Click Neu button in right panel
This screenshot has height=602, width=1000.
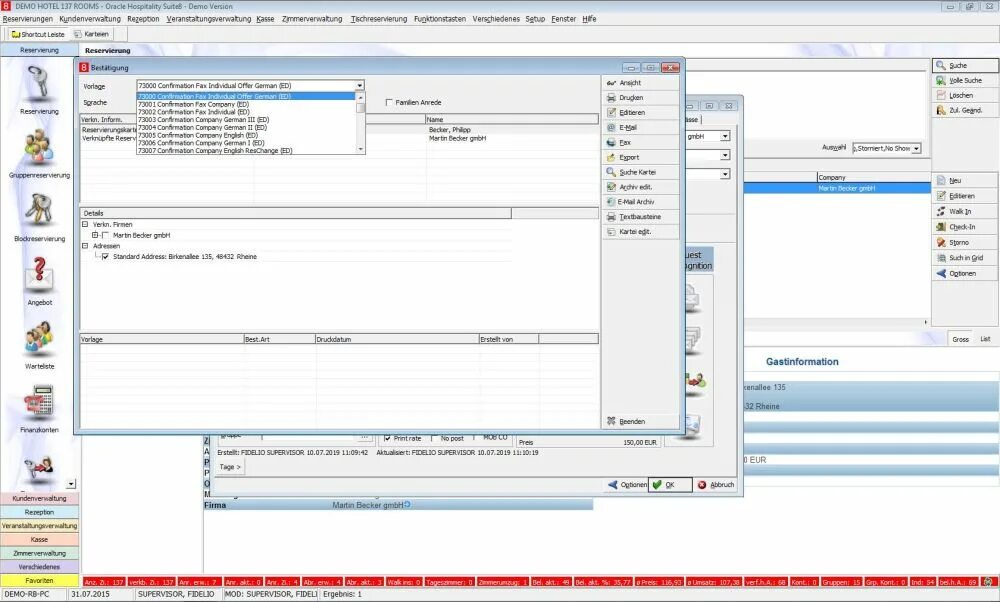pos(965,180)
